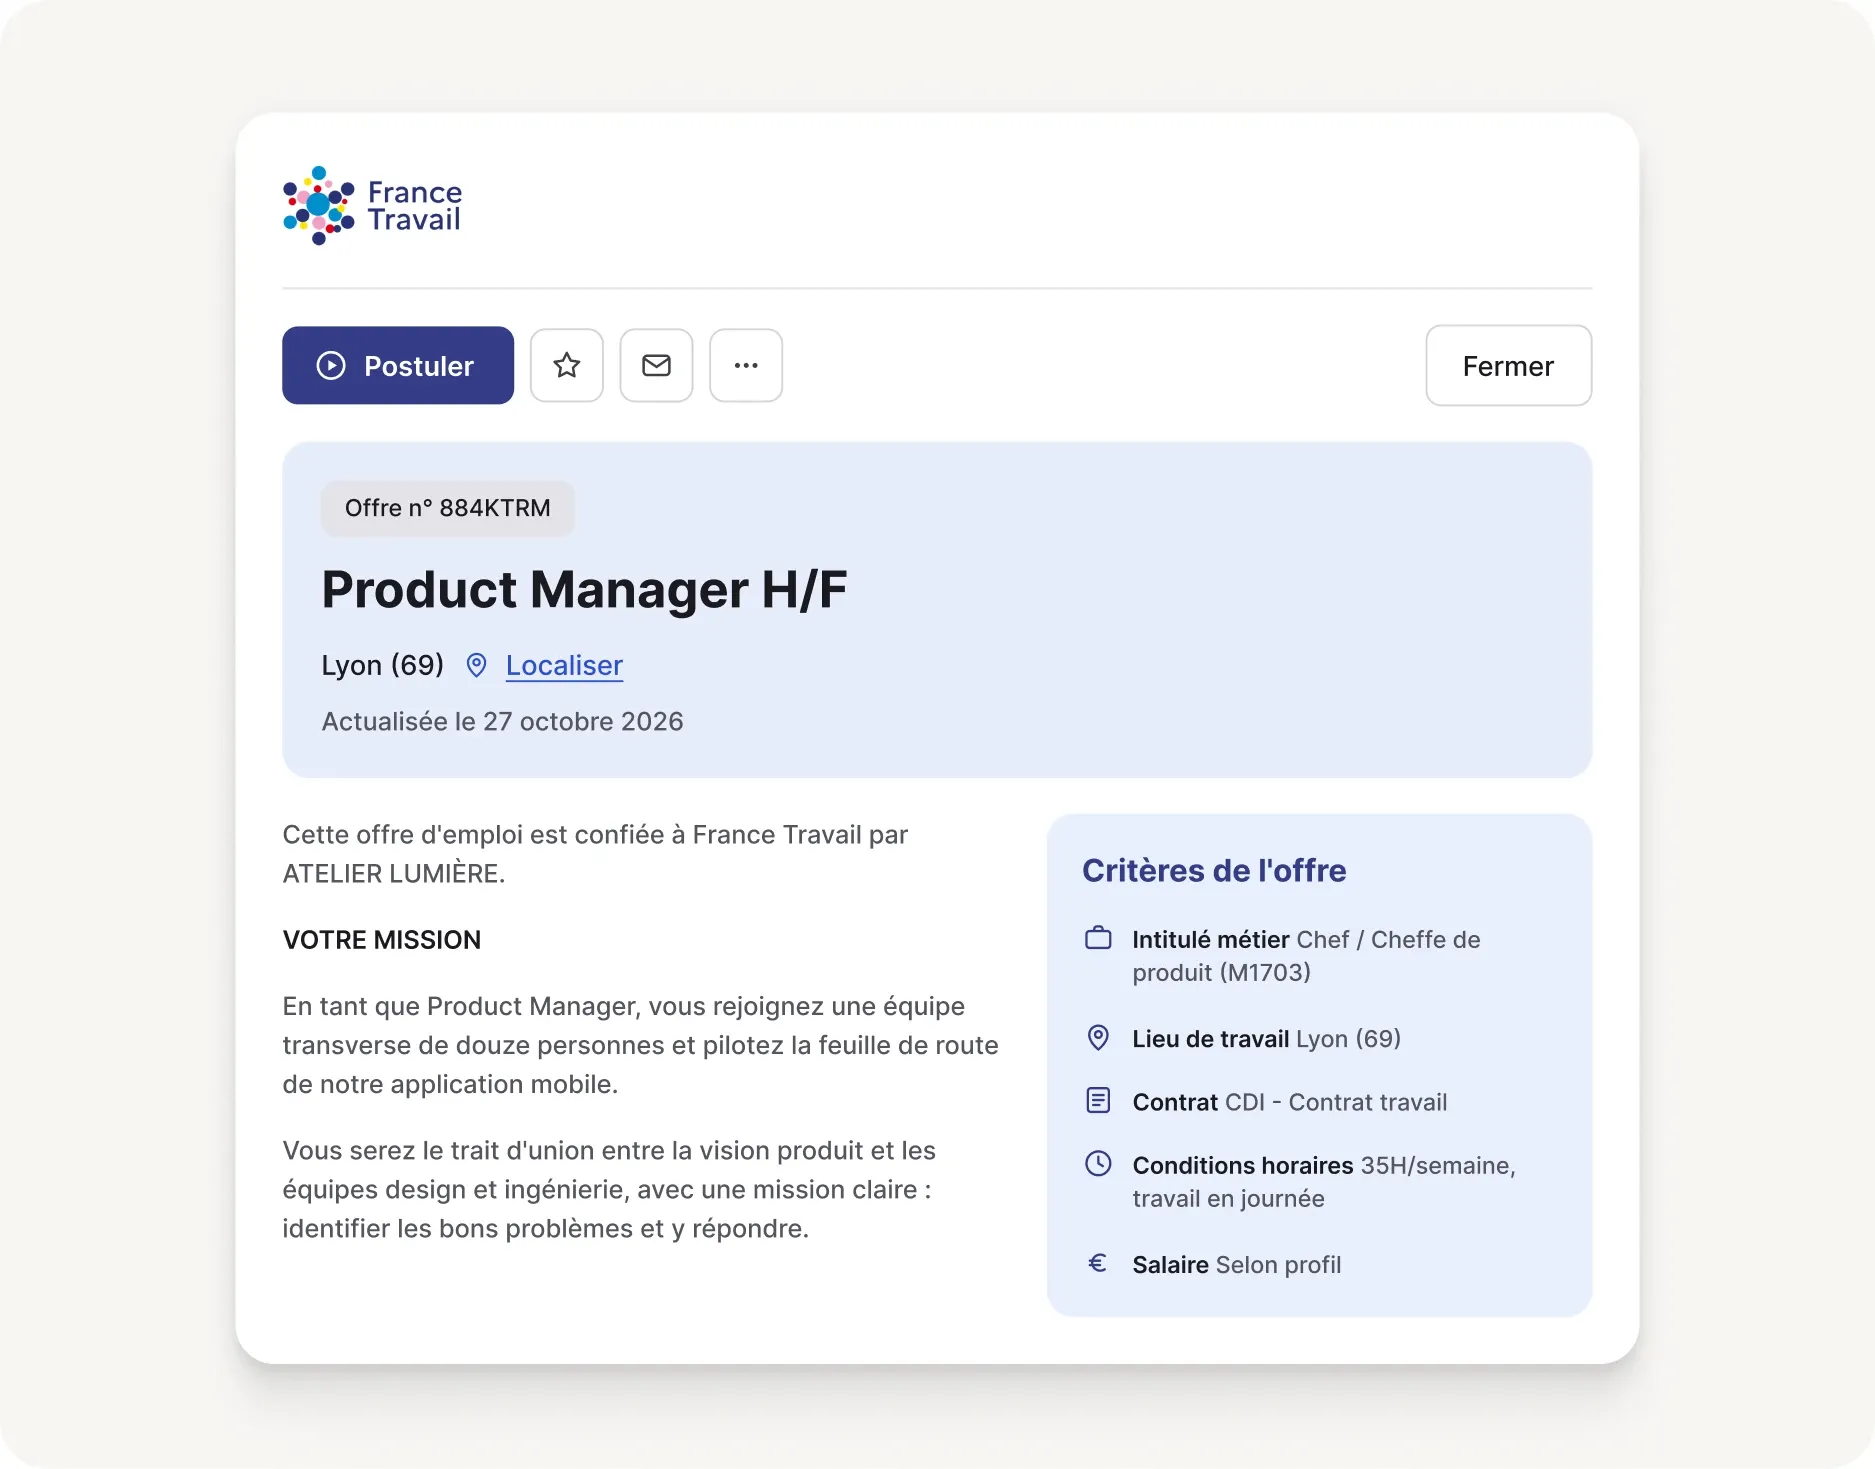Viewport: 1875px width, 1469px height.
Task: Click the paragraph starting Vous serez le trait d'union
Action: [x=609, y=1189]
